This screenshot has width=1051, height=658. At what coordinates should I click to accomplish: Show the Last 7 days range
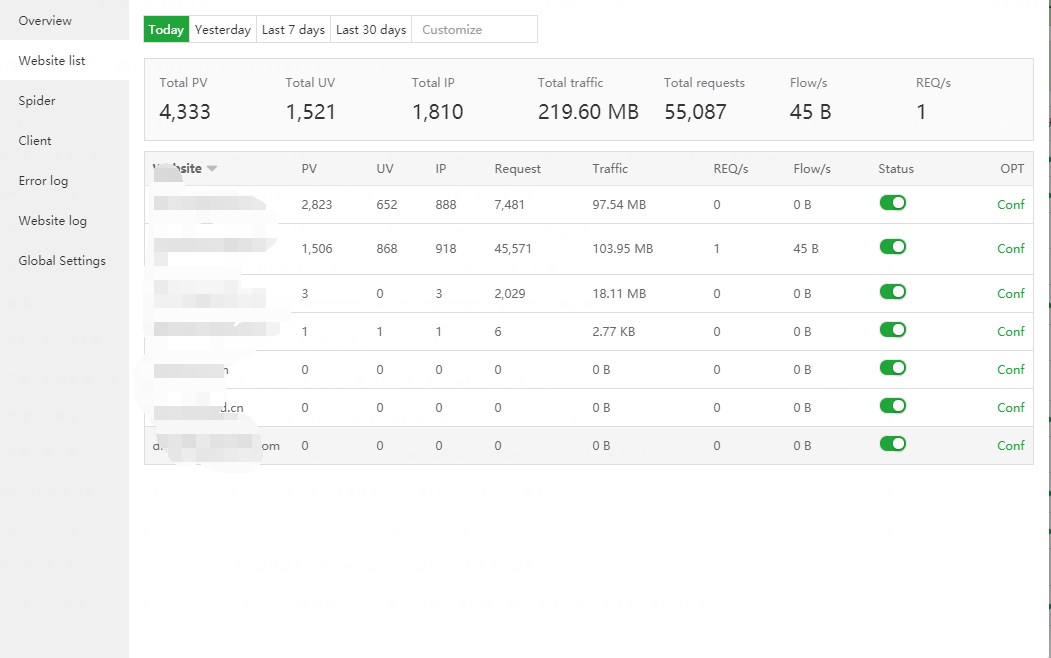(x=293, y=29)
